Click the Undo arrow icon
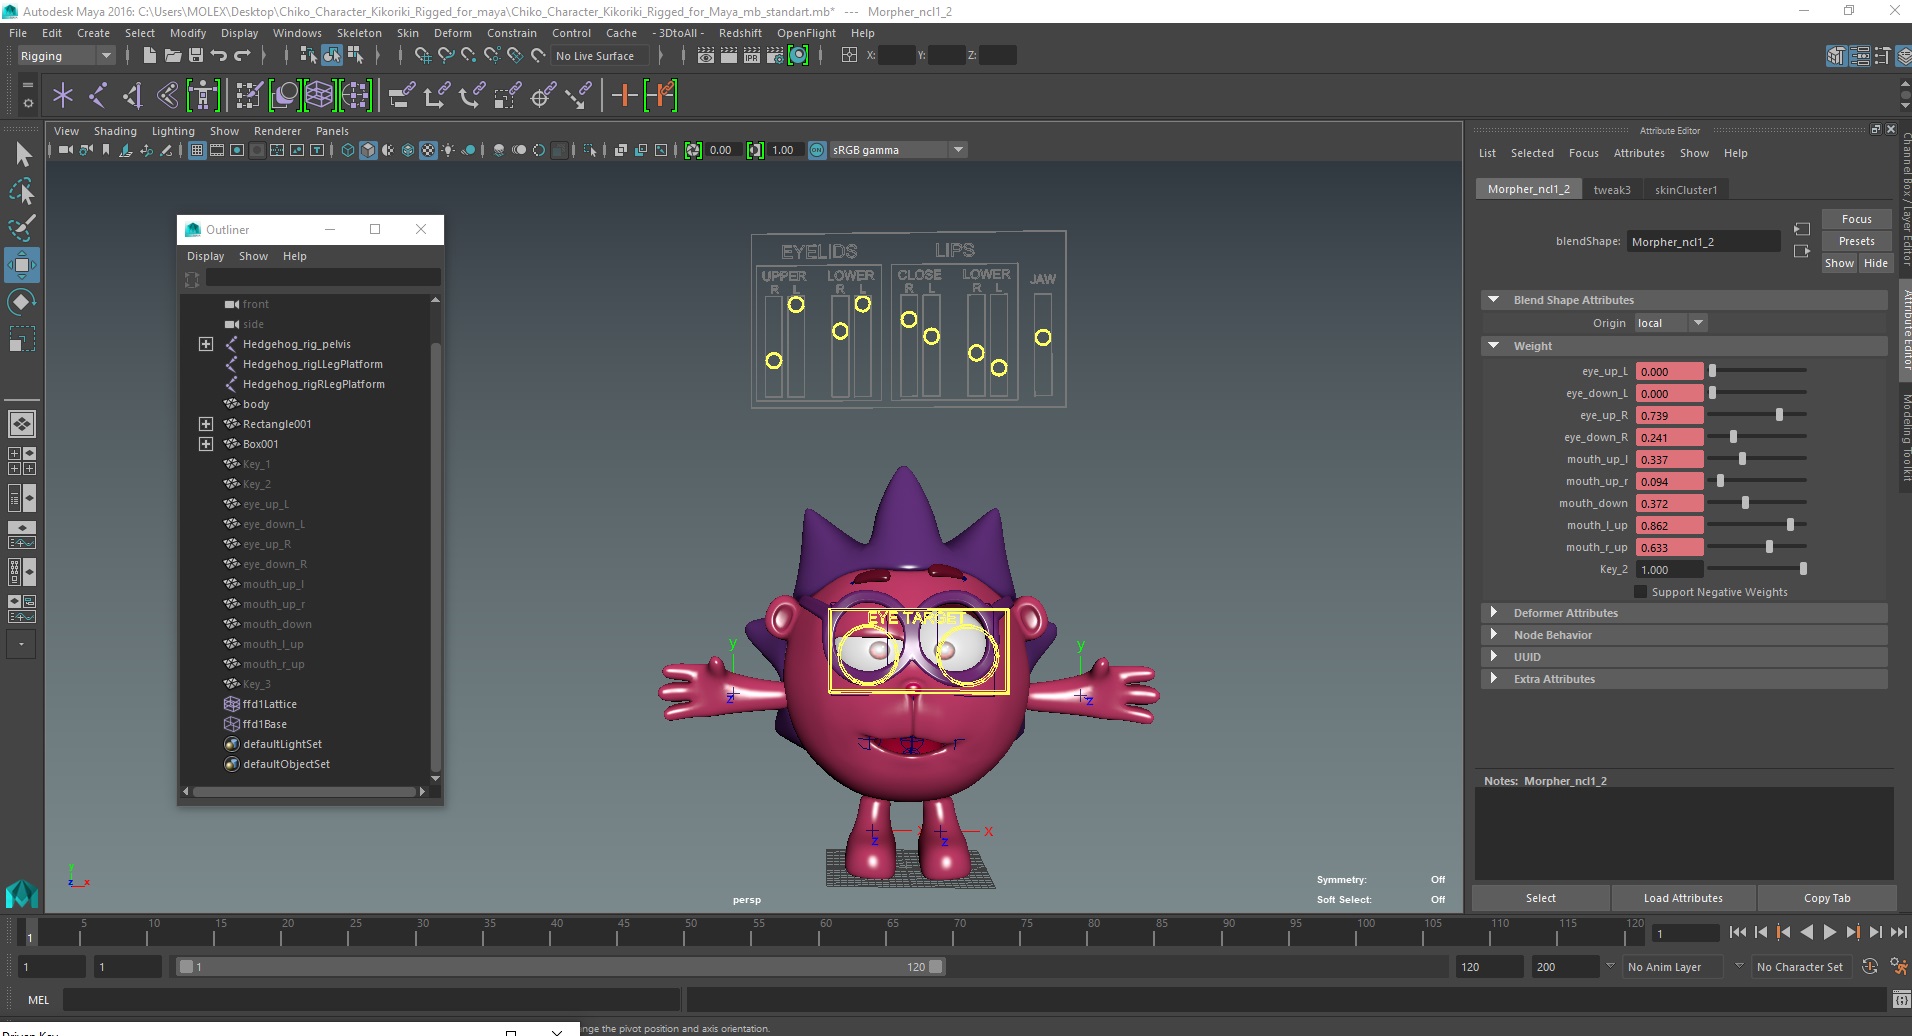The image size is (1912, 1036). pos(219,56)
